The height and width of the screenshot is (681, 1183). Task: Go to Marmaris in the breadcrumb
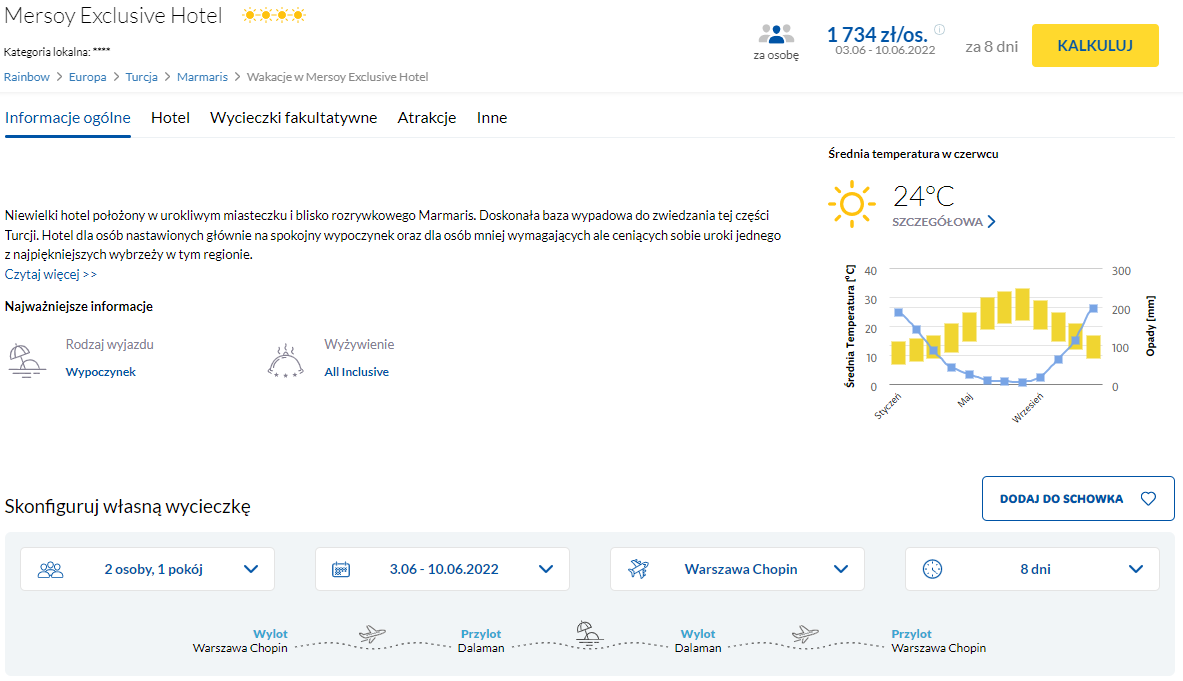click(202, 77)
